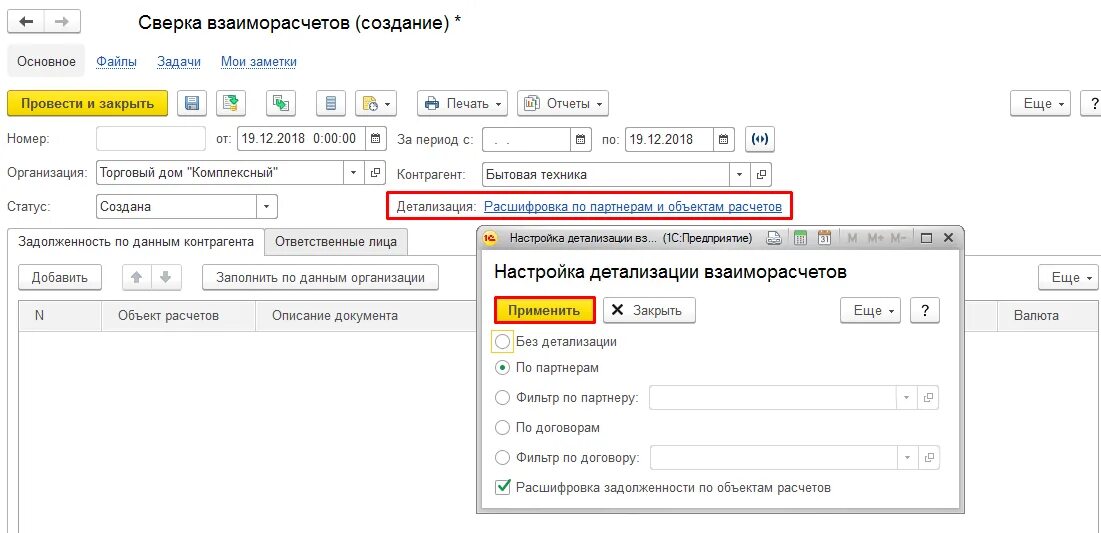This screenshot has height=533, width=1101.
Task: Click the Добавить button
Action: click(60, 277)
